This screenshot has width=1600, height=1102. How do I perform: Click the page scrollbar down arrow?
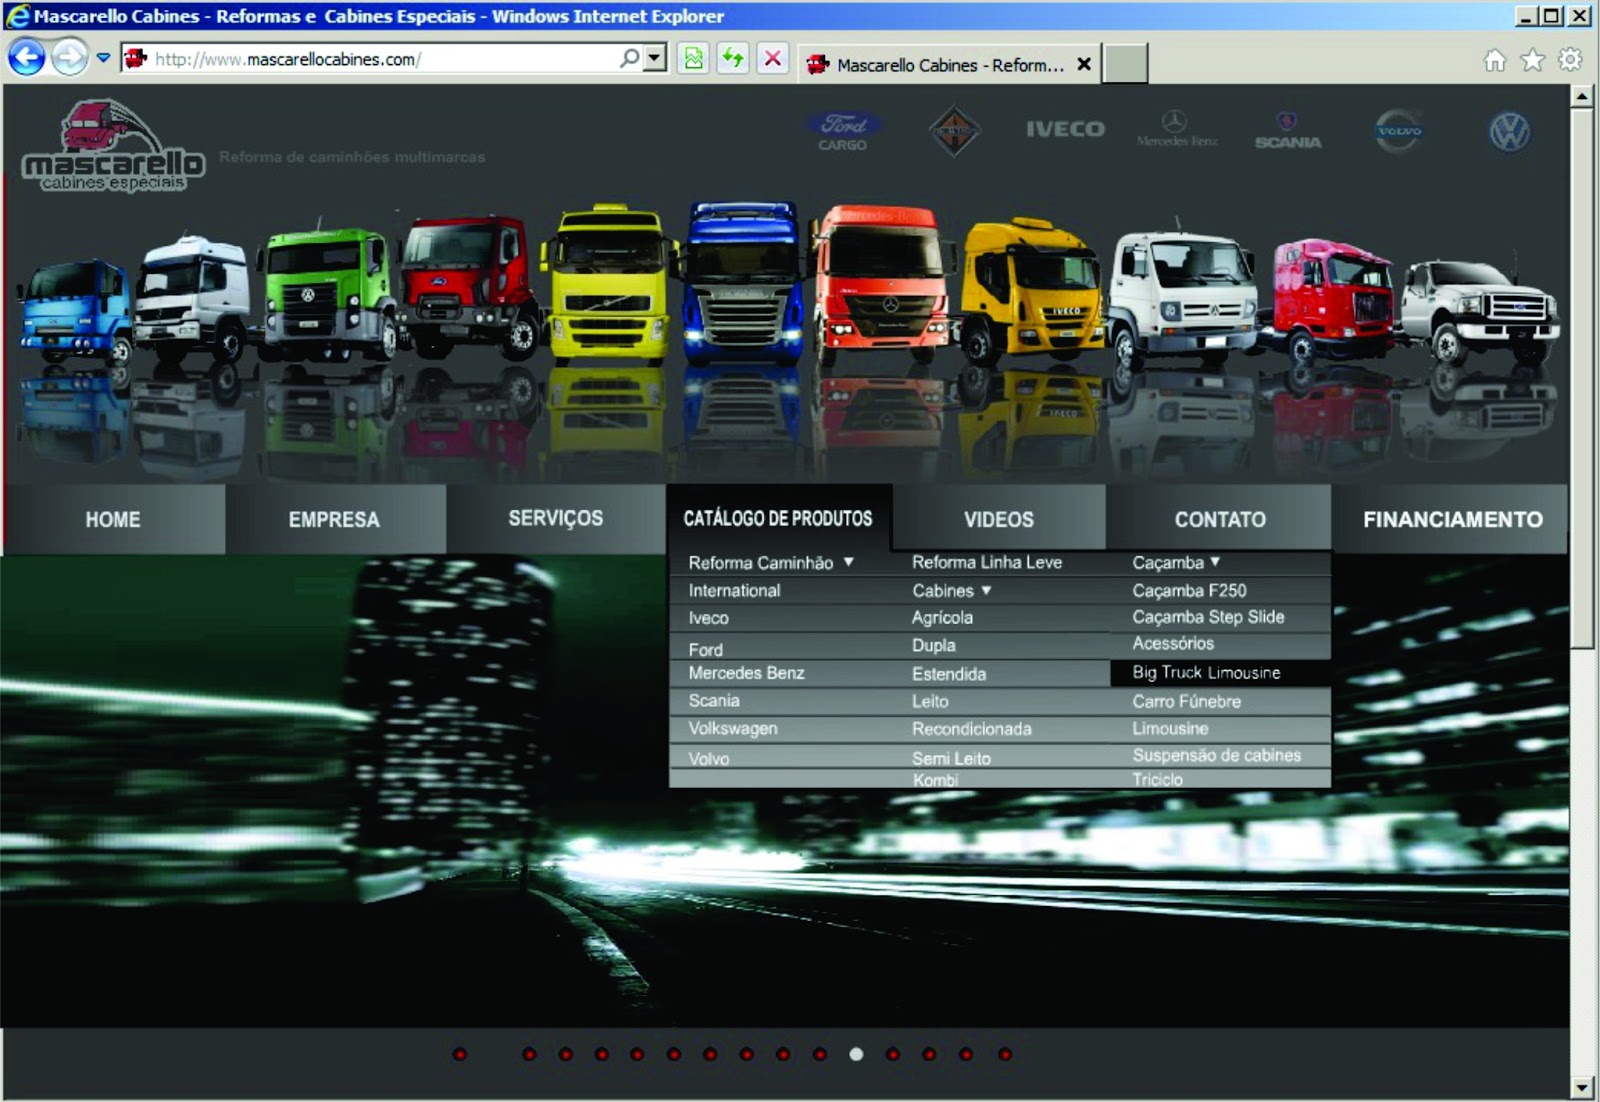pos(1581,1087)
